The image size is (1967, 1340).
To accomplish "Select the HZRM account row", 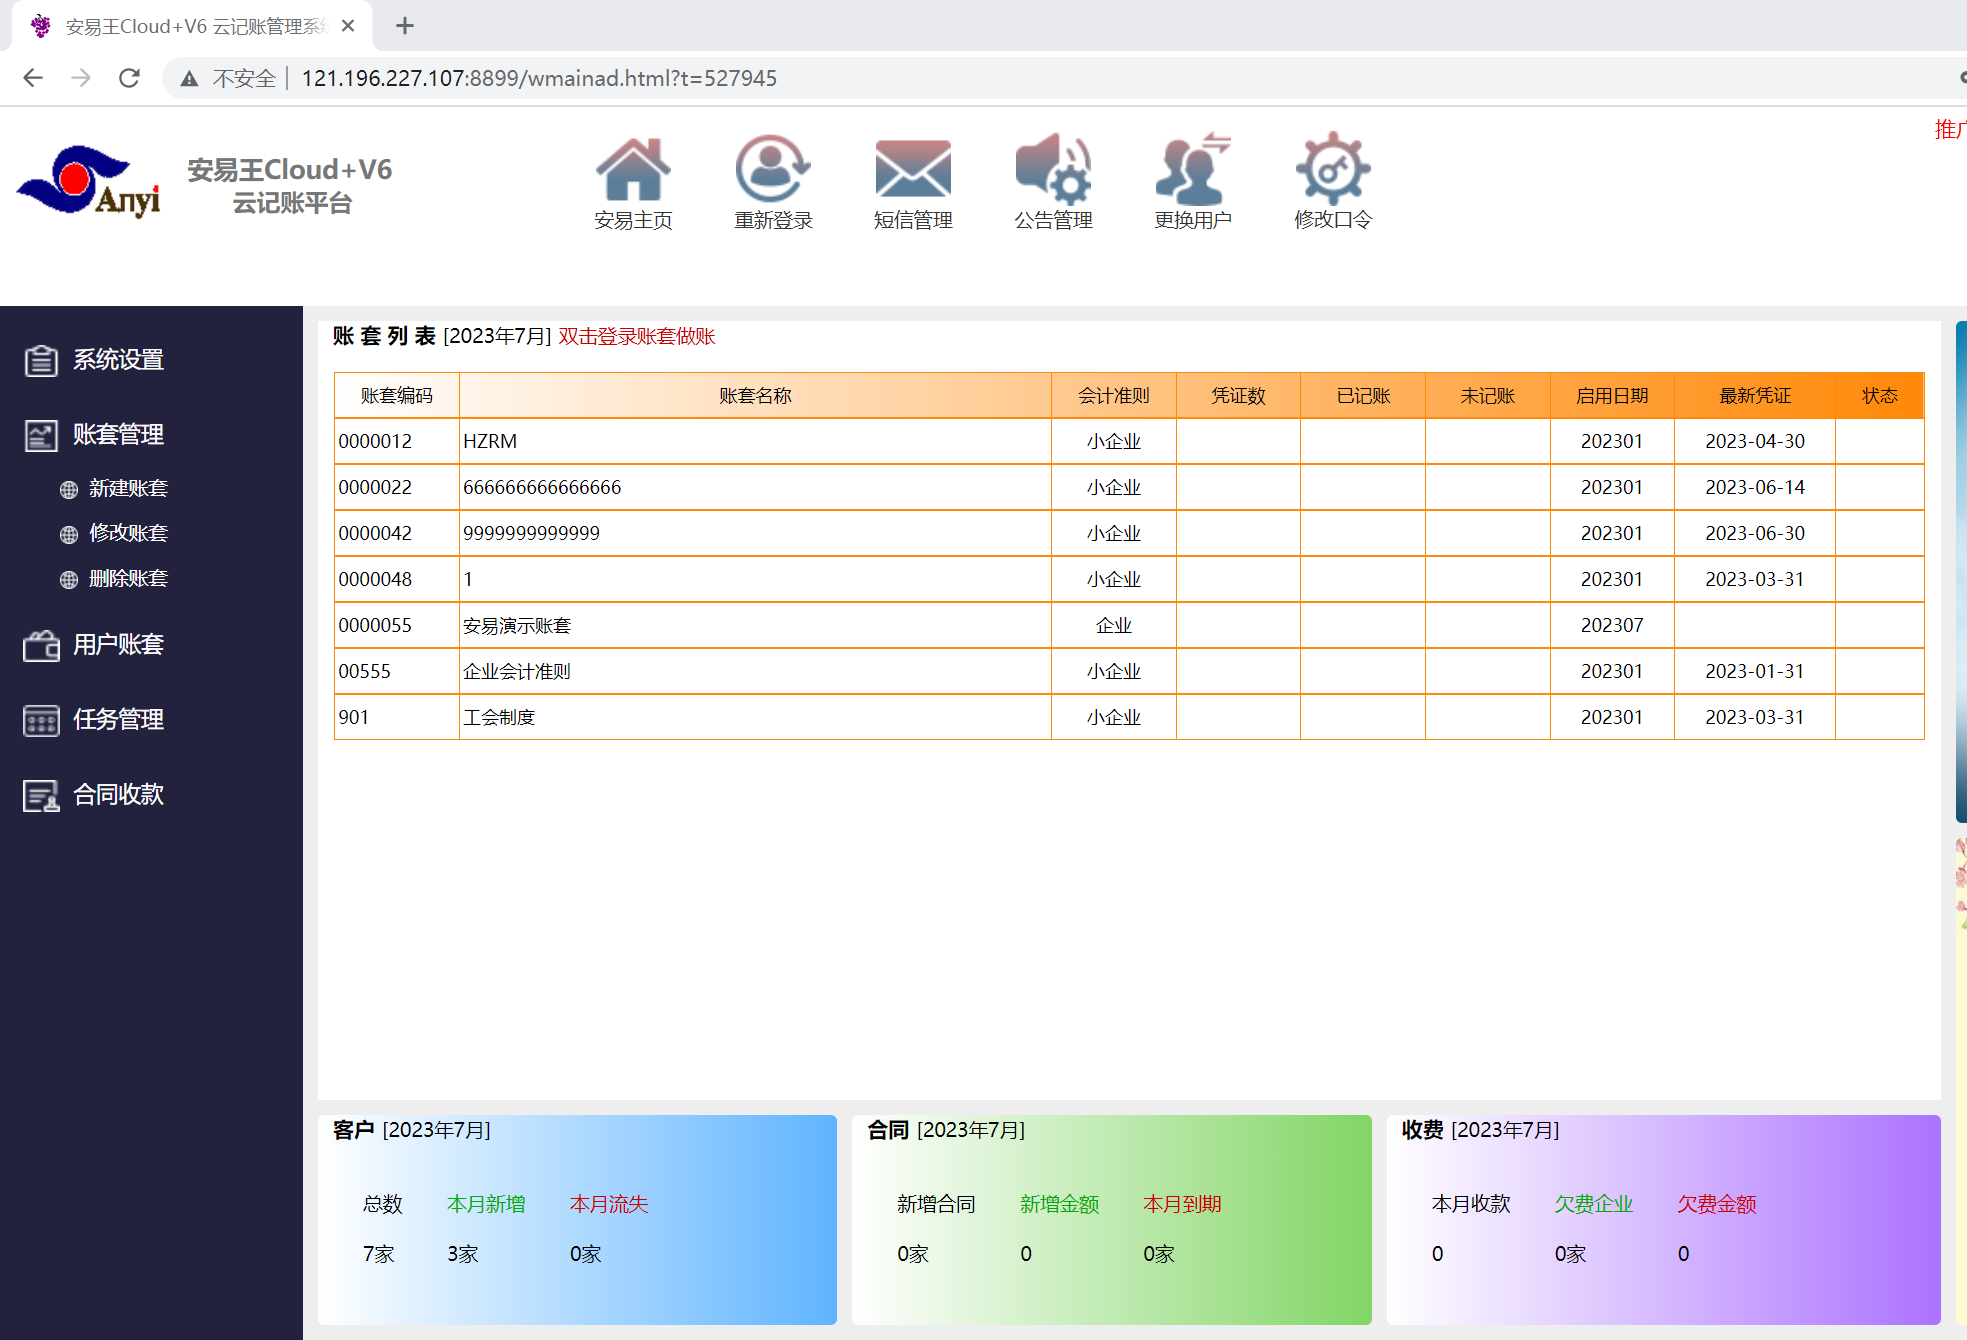I will pos(490,442).
